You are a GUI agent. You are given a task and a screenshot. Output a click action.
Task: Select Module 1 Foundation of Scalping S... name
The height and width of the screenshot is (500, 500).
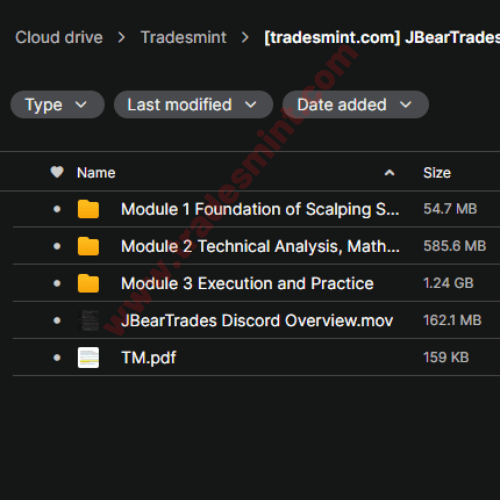pyautogui.click(x=260, y=209)
